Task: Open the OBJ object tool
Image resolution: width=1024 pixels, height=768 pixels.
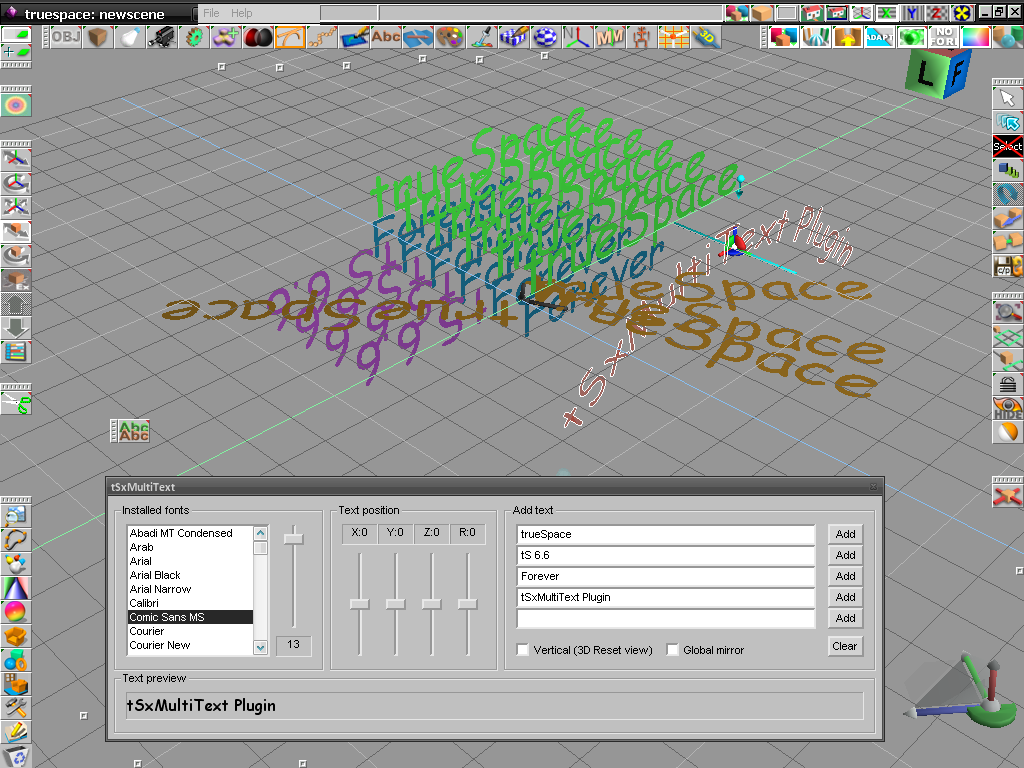Action: point(65,37)
